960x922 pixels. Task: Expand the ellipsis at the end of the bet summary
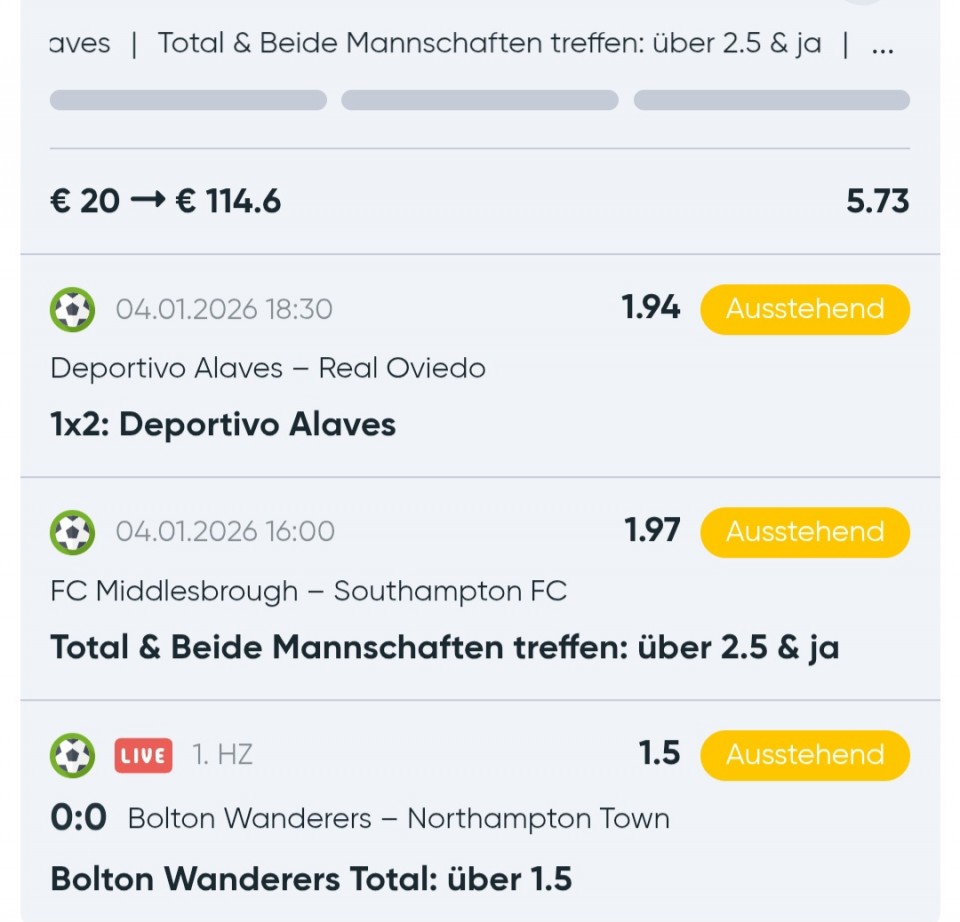[x=882, y=45]
